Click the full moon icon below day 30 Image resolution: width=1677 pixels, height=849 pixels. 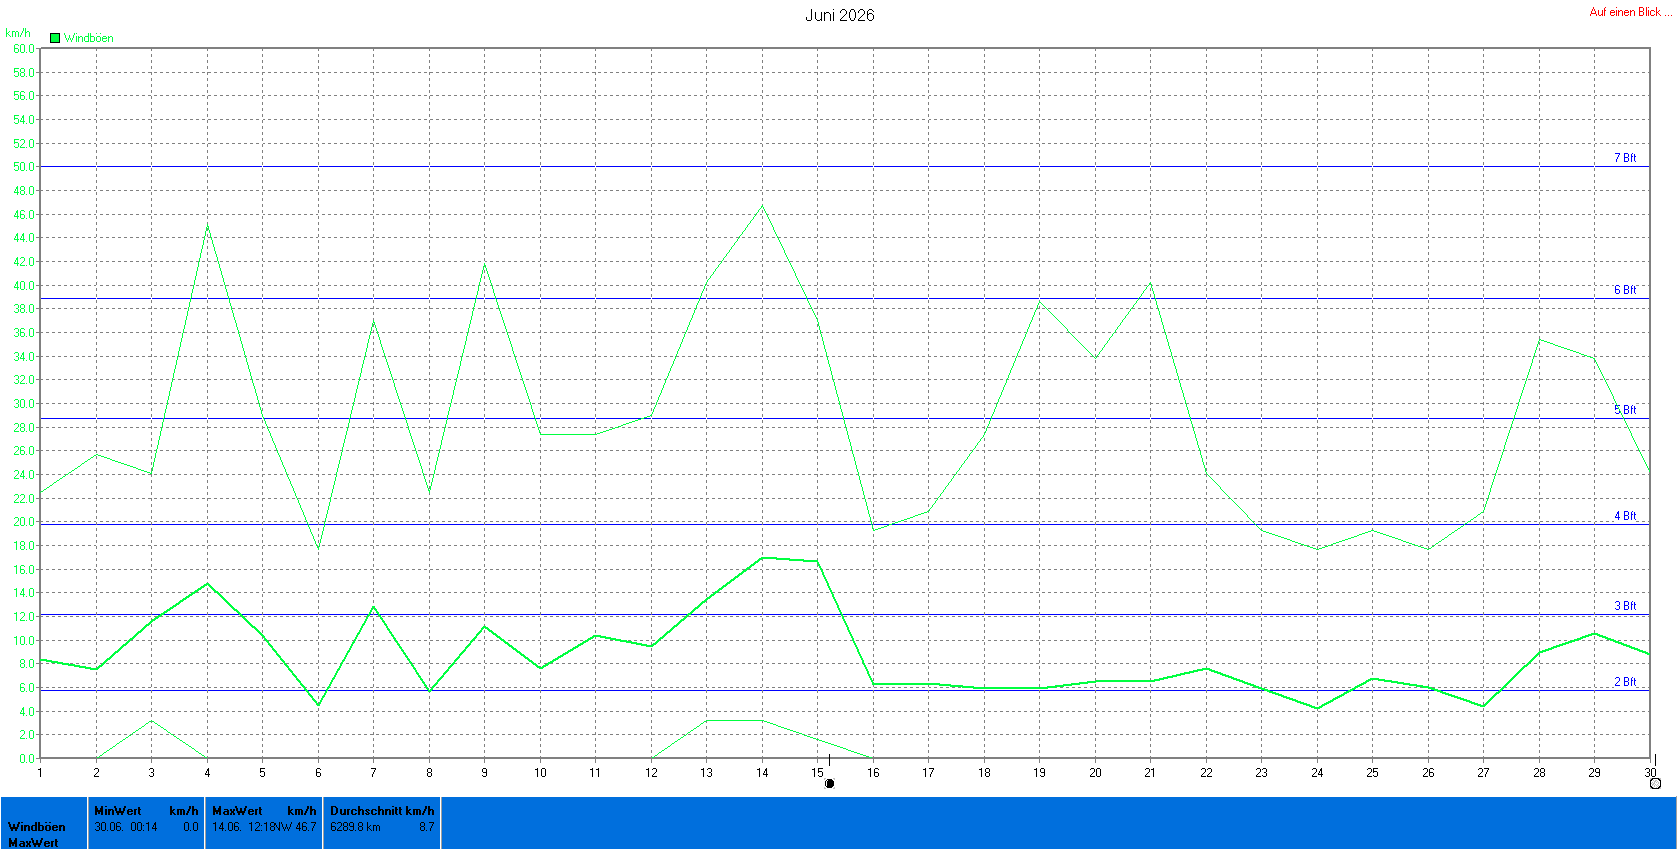pyautogui.click(x=1655, y=783)
